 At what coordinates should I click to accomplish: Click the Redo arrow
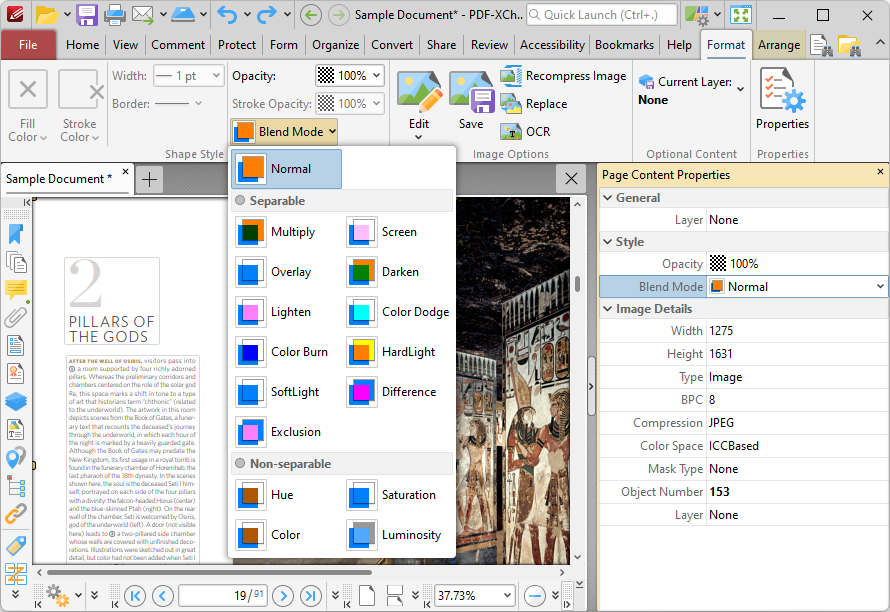click(x=267, y=15)
